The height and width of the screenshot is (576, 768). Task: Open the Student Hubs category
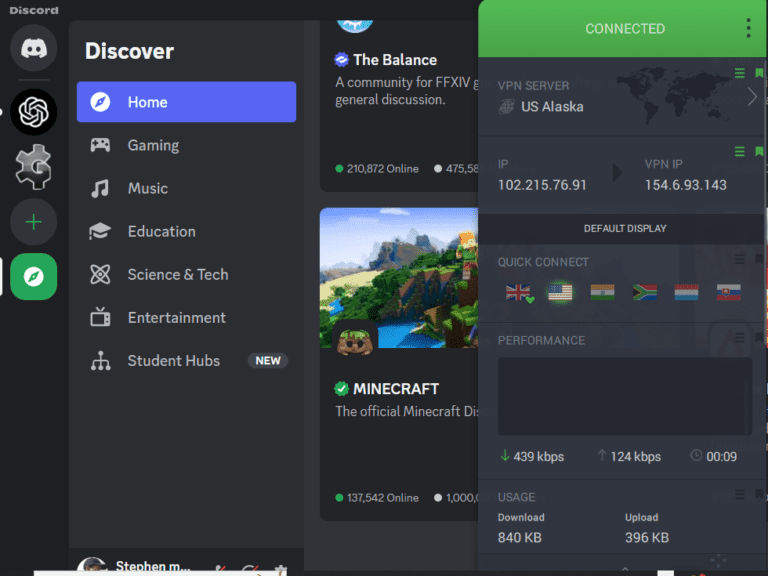(187, 360)
